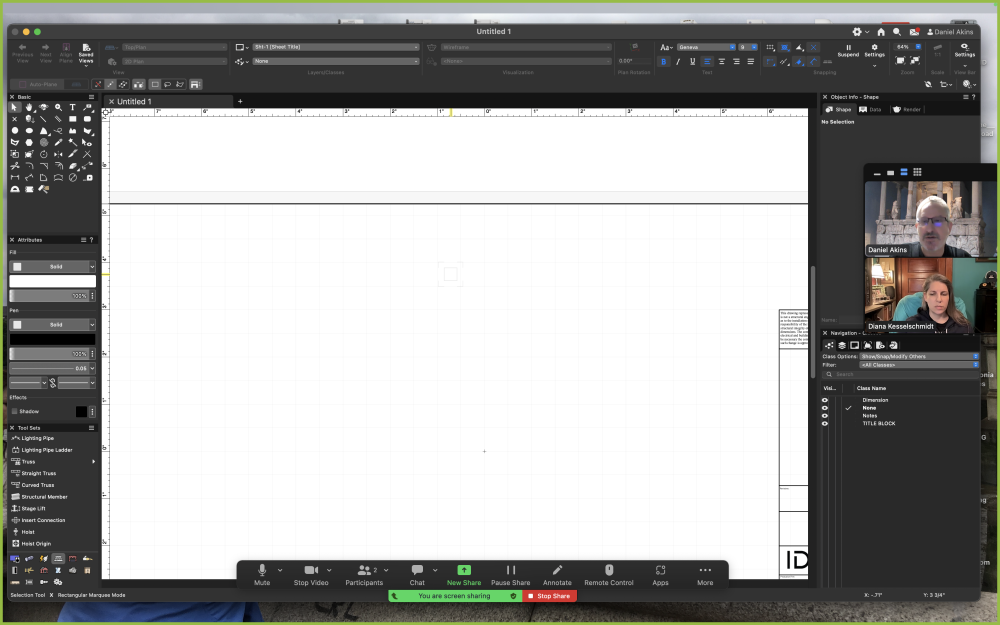Enable the Shadow effect checkbox
Screen dimensions: 1000x625
tap(14, 411)
